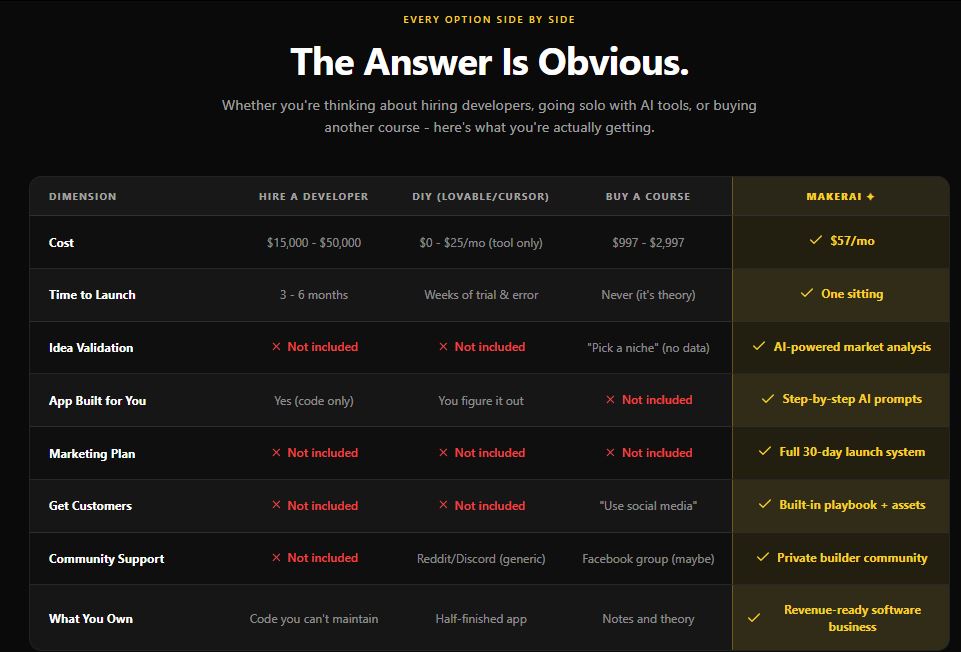Click checkmark beside Full 30-day launch system

click(765, 452)
